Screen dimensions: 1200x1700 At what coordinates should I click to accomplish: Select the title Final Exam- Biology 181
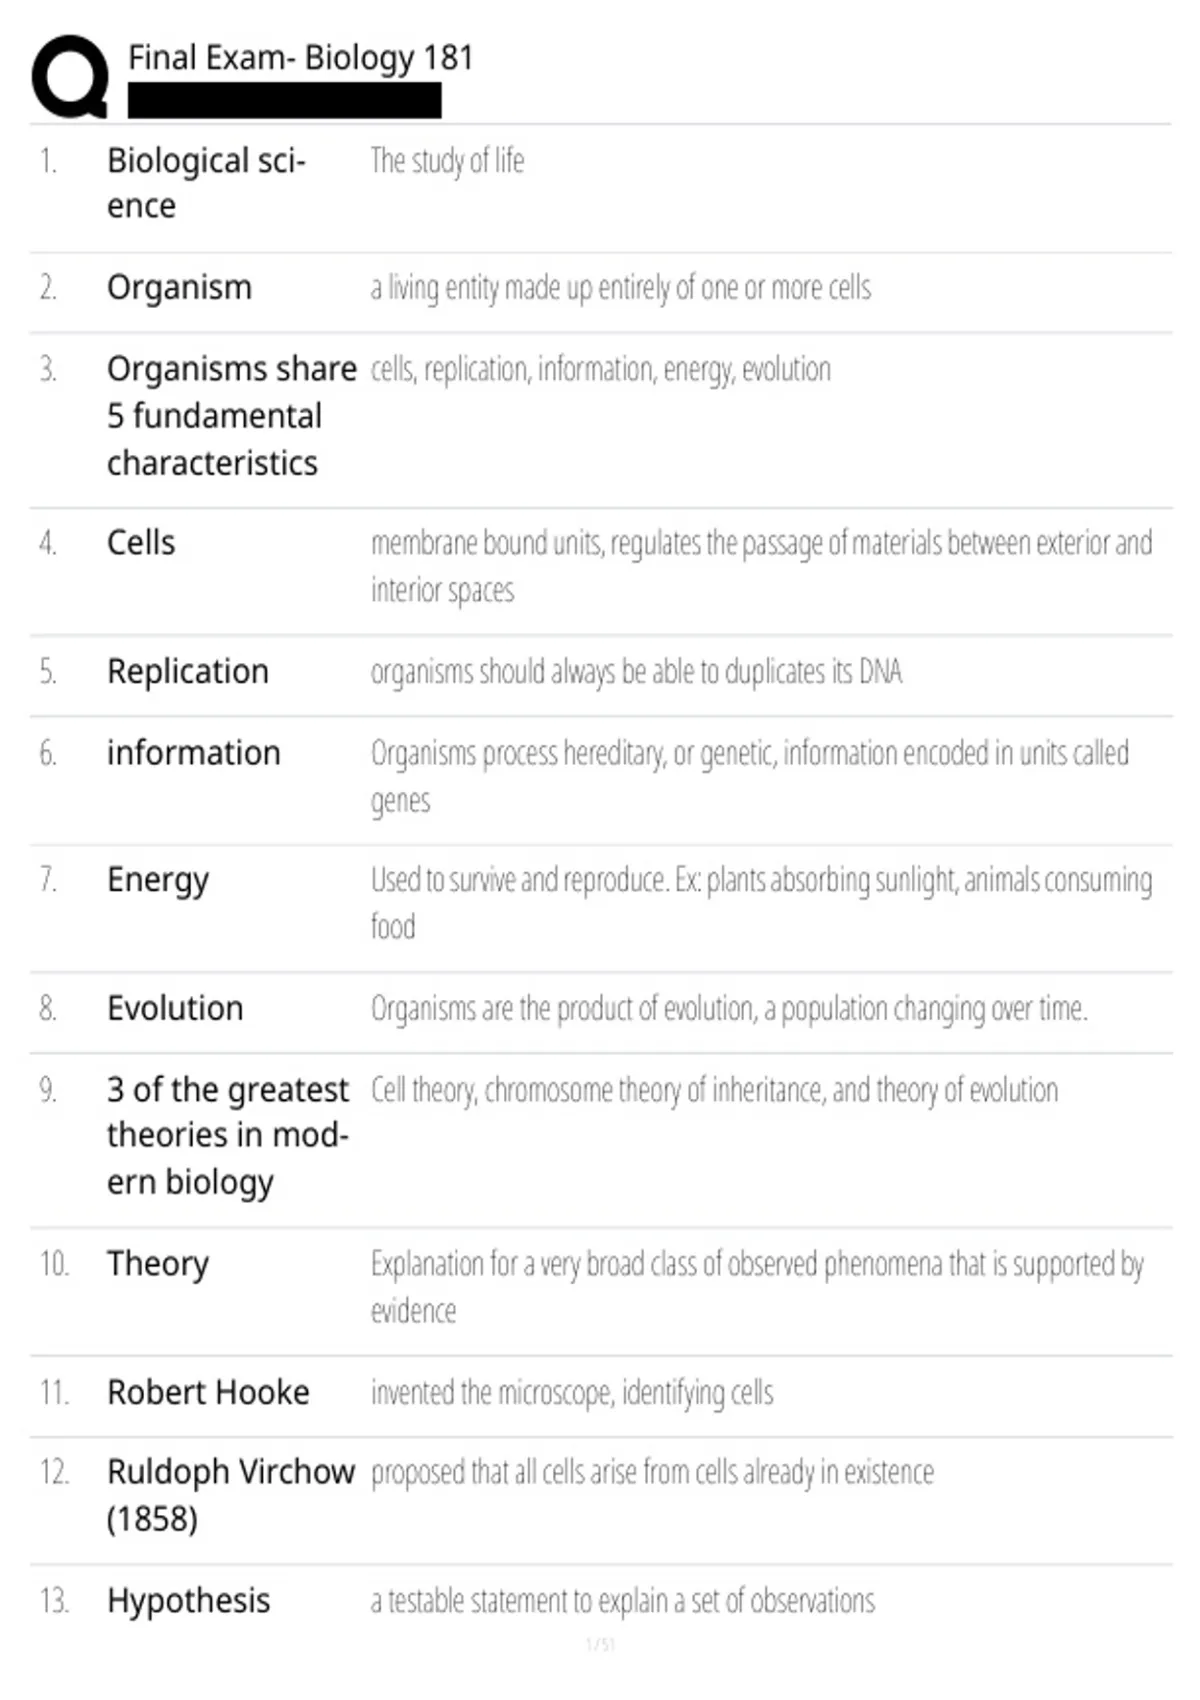point(300,58)
